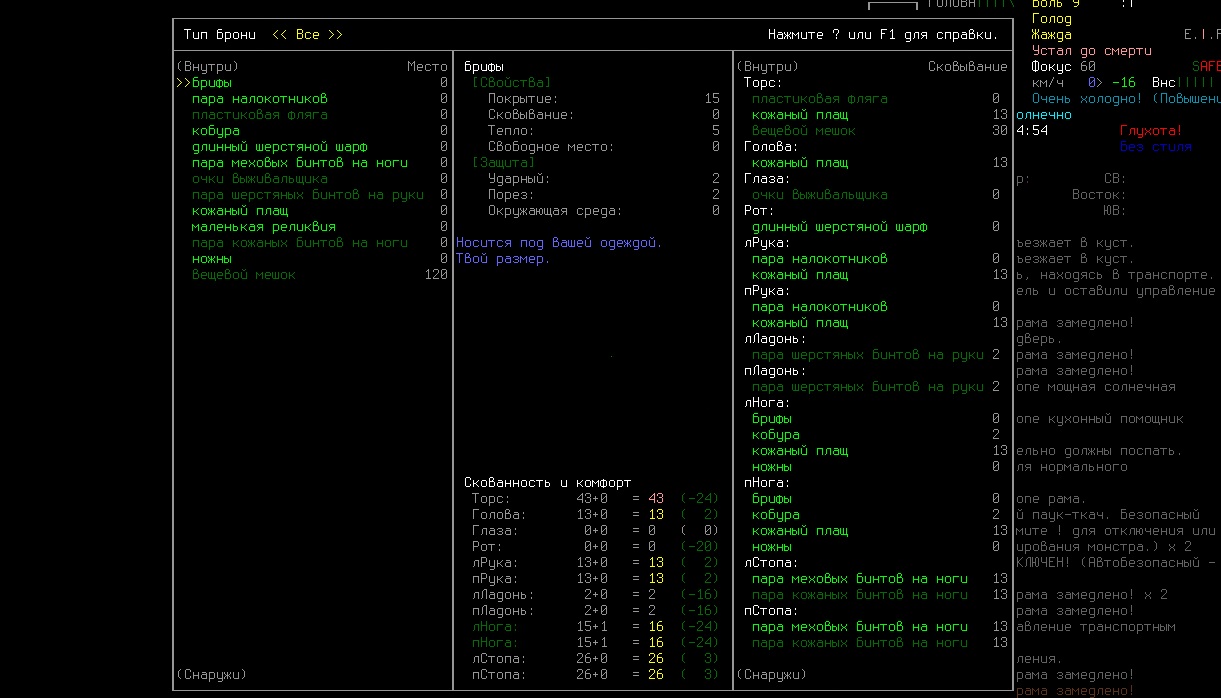This screenshot has height=698, width=1221.
Task: Click the Устал до смерти status
Action: 1092,50
